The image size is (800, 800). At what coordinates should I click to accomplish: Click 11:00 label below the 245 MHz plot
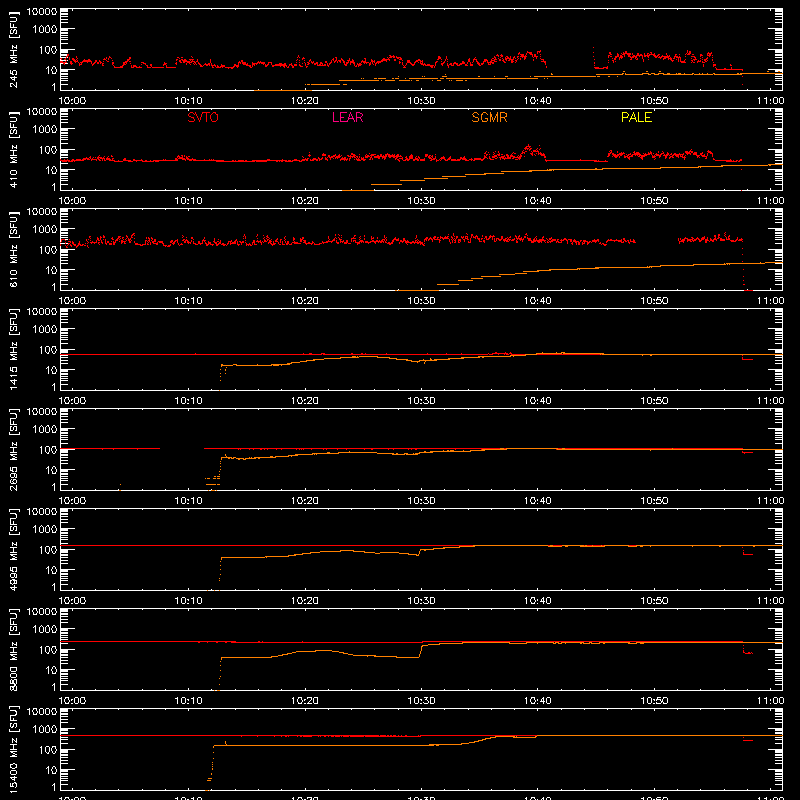(x=770, y=101)
